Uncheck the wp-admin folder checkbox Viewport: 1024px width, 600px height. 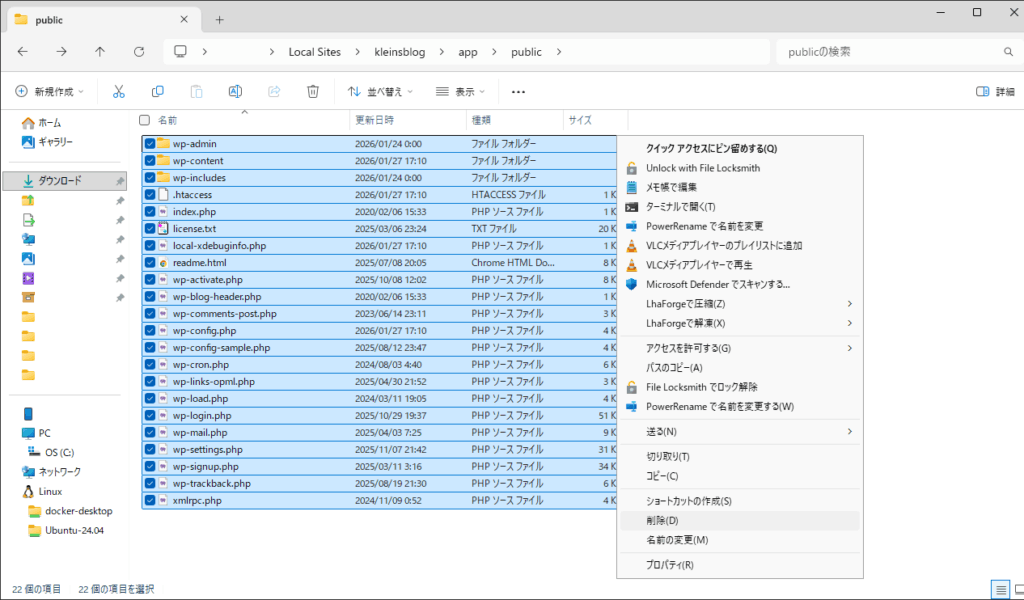pyautogui.click(x=150, y=144)
